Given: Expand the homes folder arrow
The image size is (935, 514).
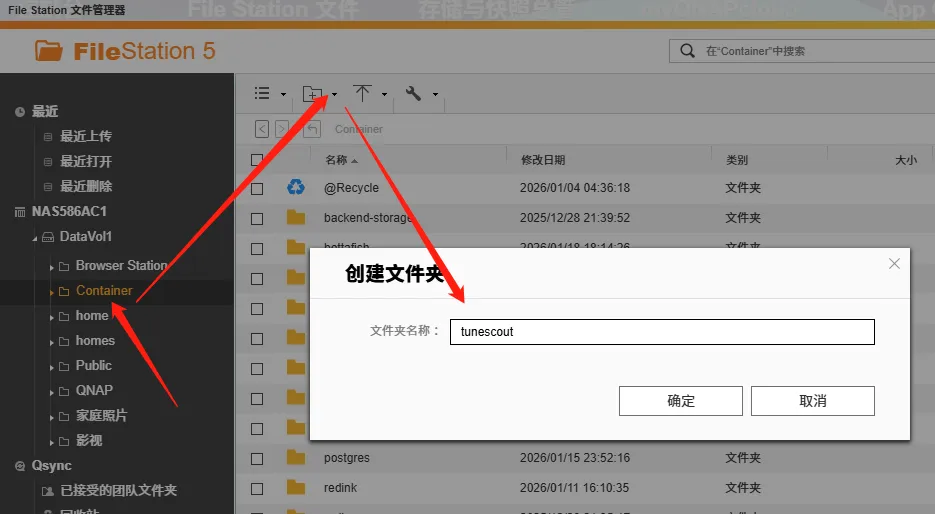Looking at the screenshot, I should pyautogui.click(x=51, y=342).
